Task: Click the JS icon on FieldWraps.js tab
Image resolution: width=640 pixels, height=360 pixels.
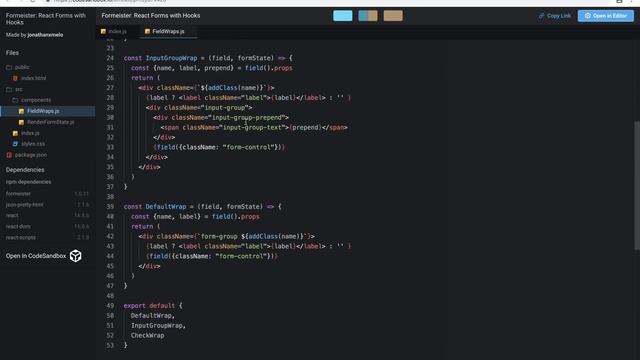Action: [x=147, y=31]
